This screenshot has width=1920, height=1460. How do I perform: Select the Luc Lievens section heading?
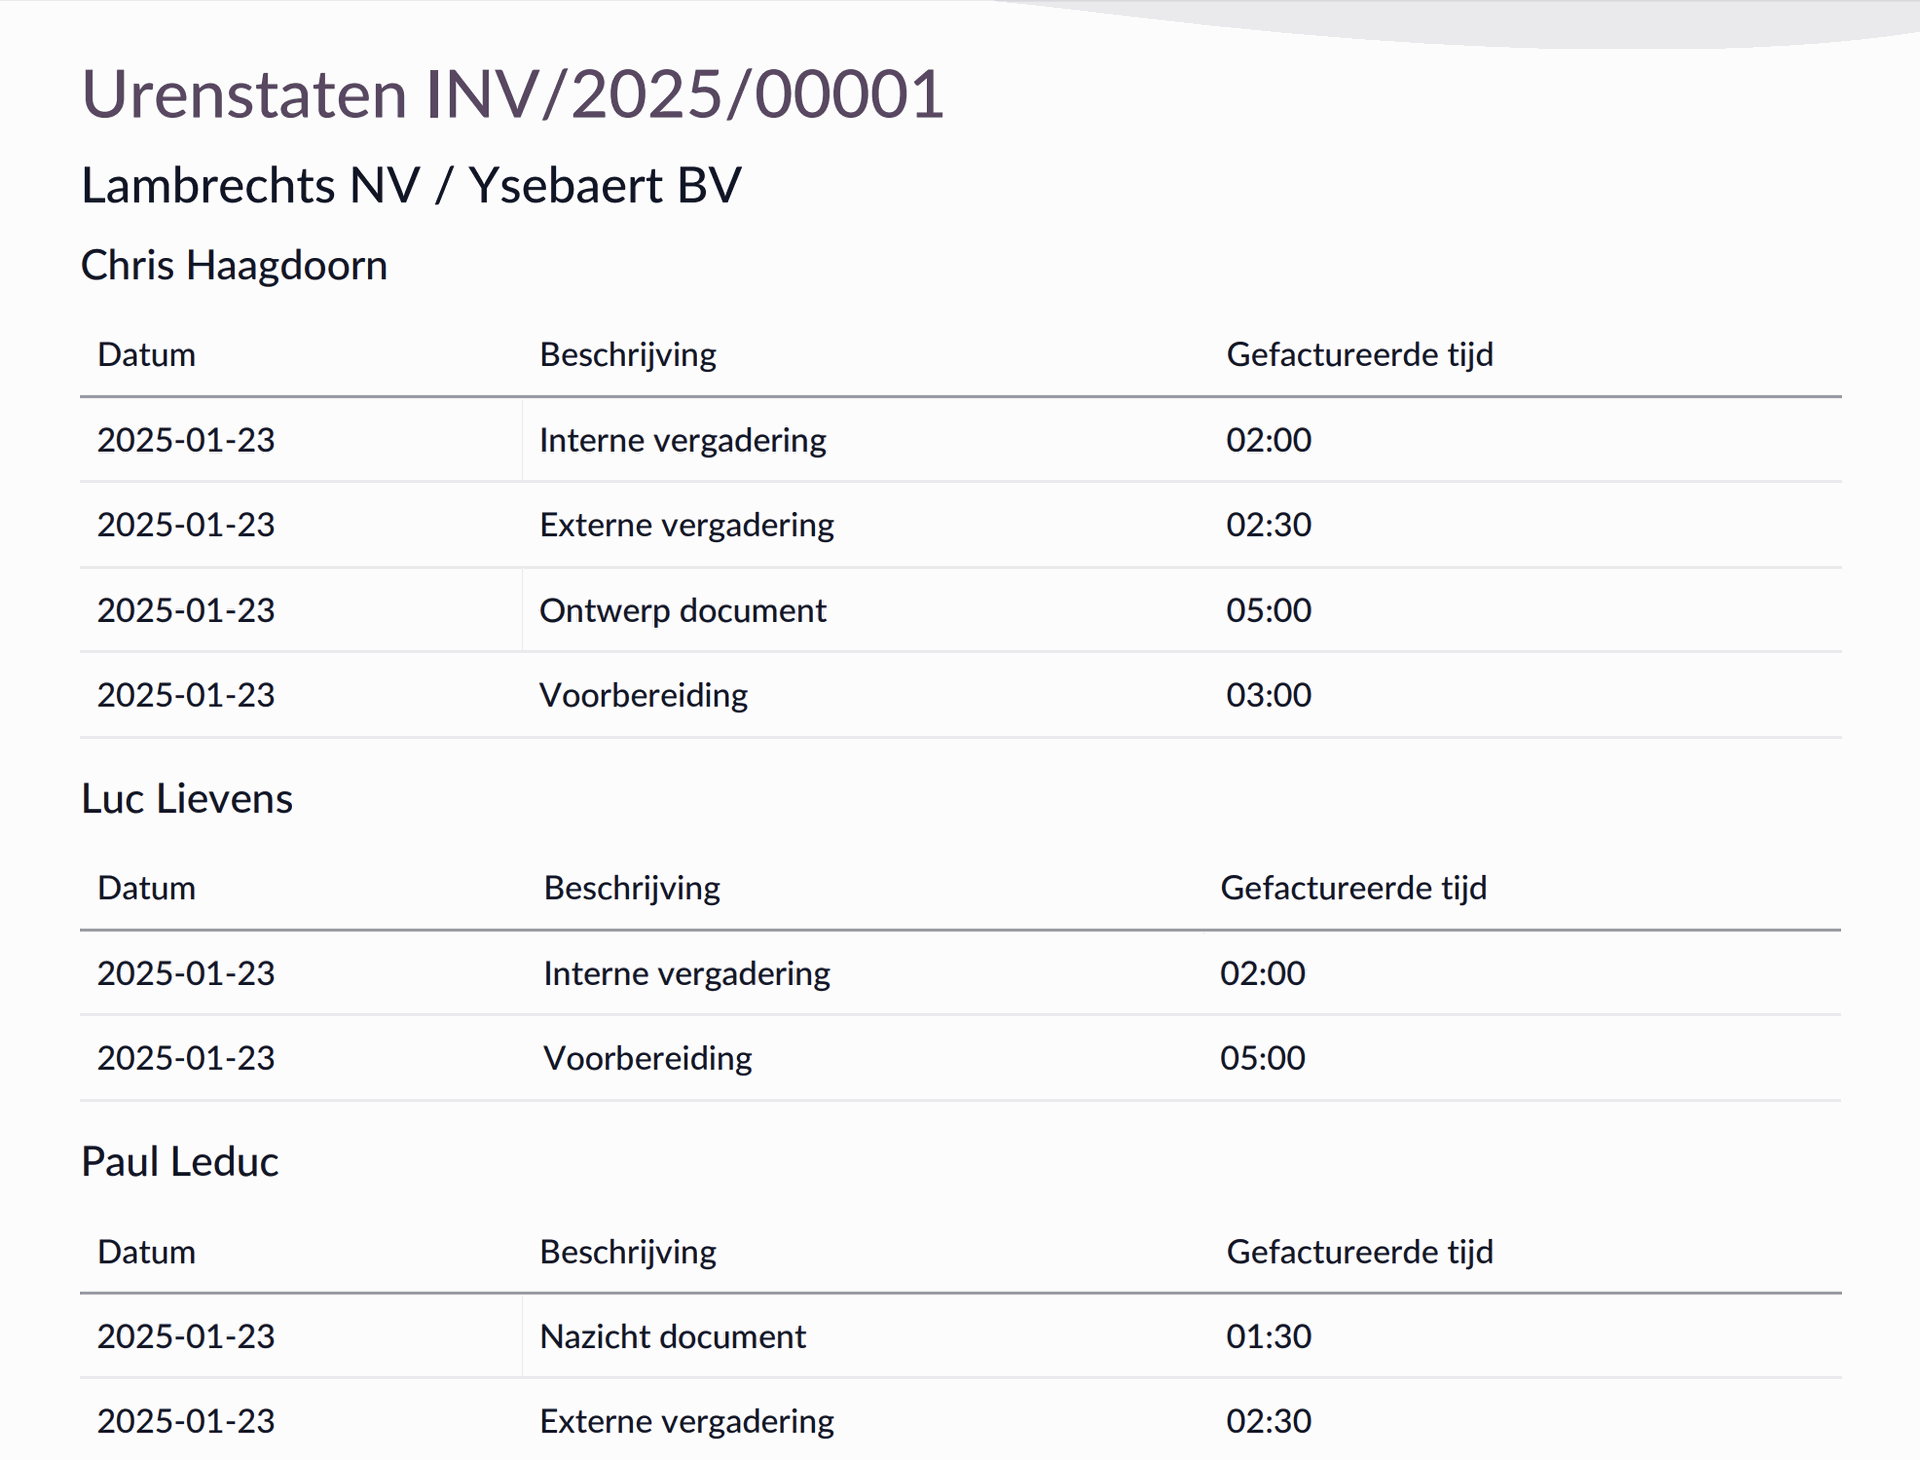coord(187,799)
